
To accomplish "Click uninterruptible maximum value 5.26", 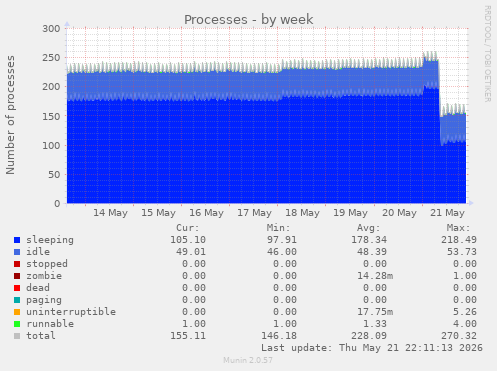I will click(465, 312).
